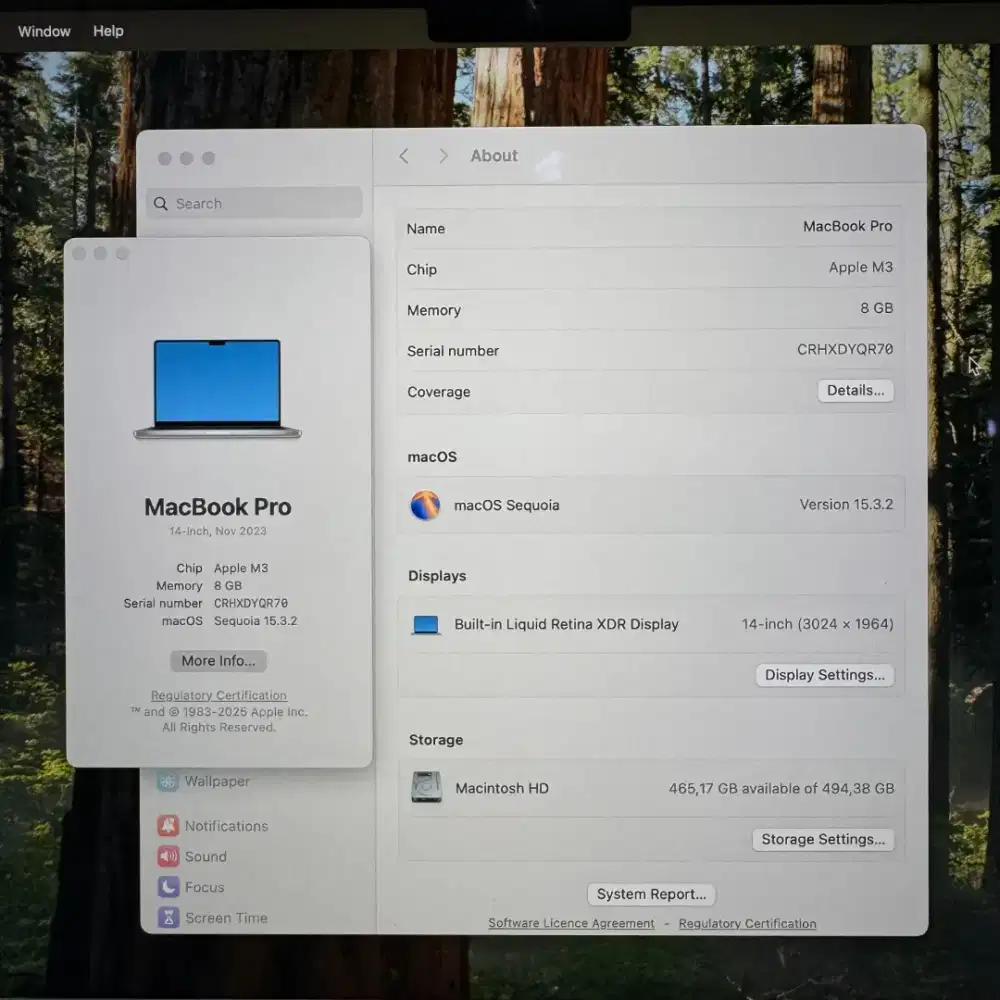1000x1000 pixels.
Task: Click More Info in the About window
Action: tap(218, 661)
